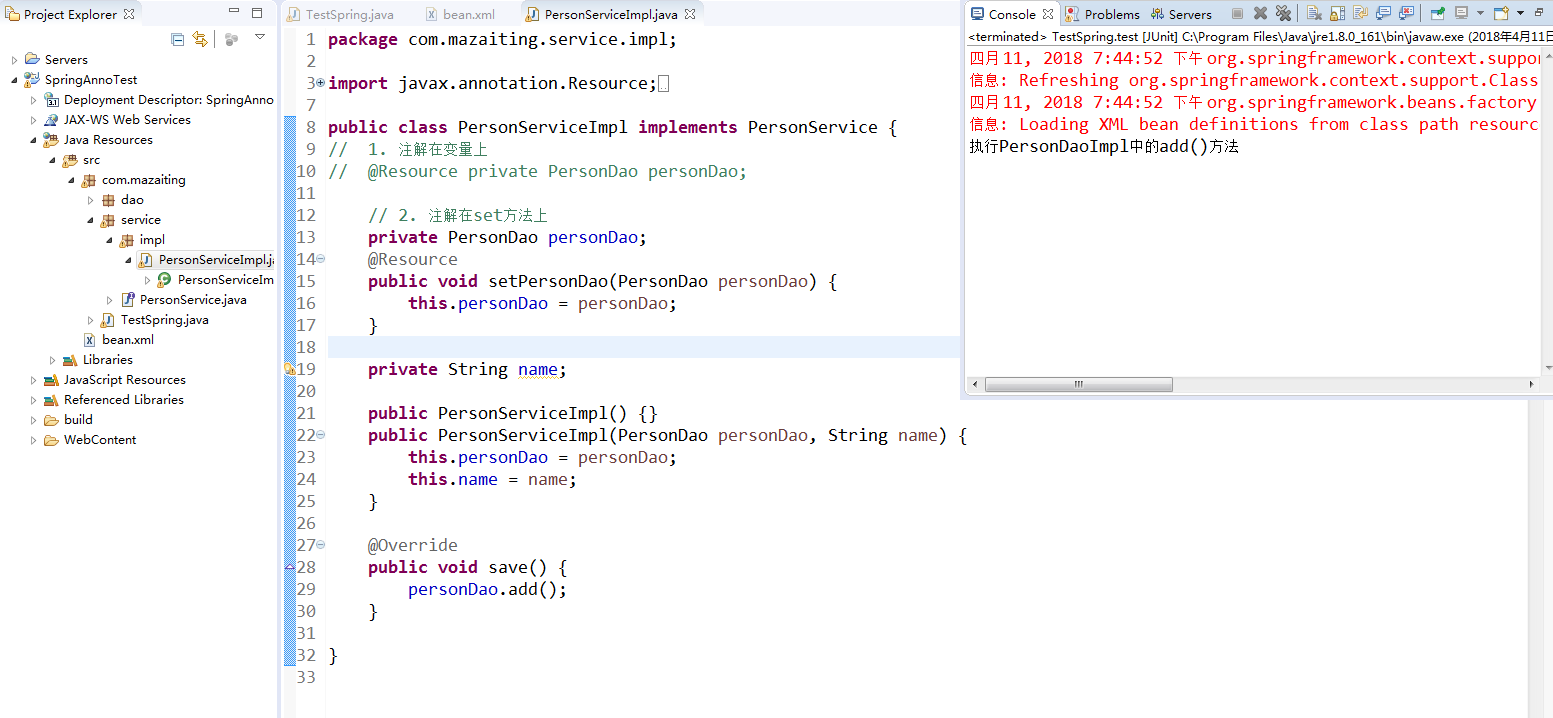Close the PersonServiceImpl.java editor tab
The image size is (1553, 718).
pyautogui.click(x=690, y=14)
